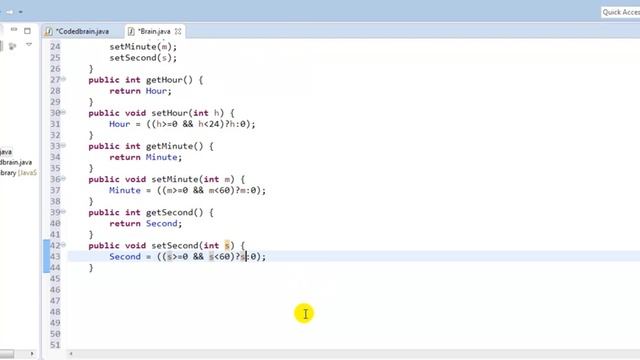The height and width of the screenshot is (360, 640).
Task: Maximize the left Package Explorer panel
Action: pyautogui.click(x=27, y=31)
